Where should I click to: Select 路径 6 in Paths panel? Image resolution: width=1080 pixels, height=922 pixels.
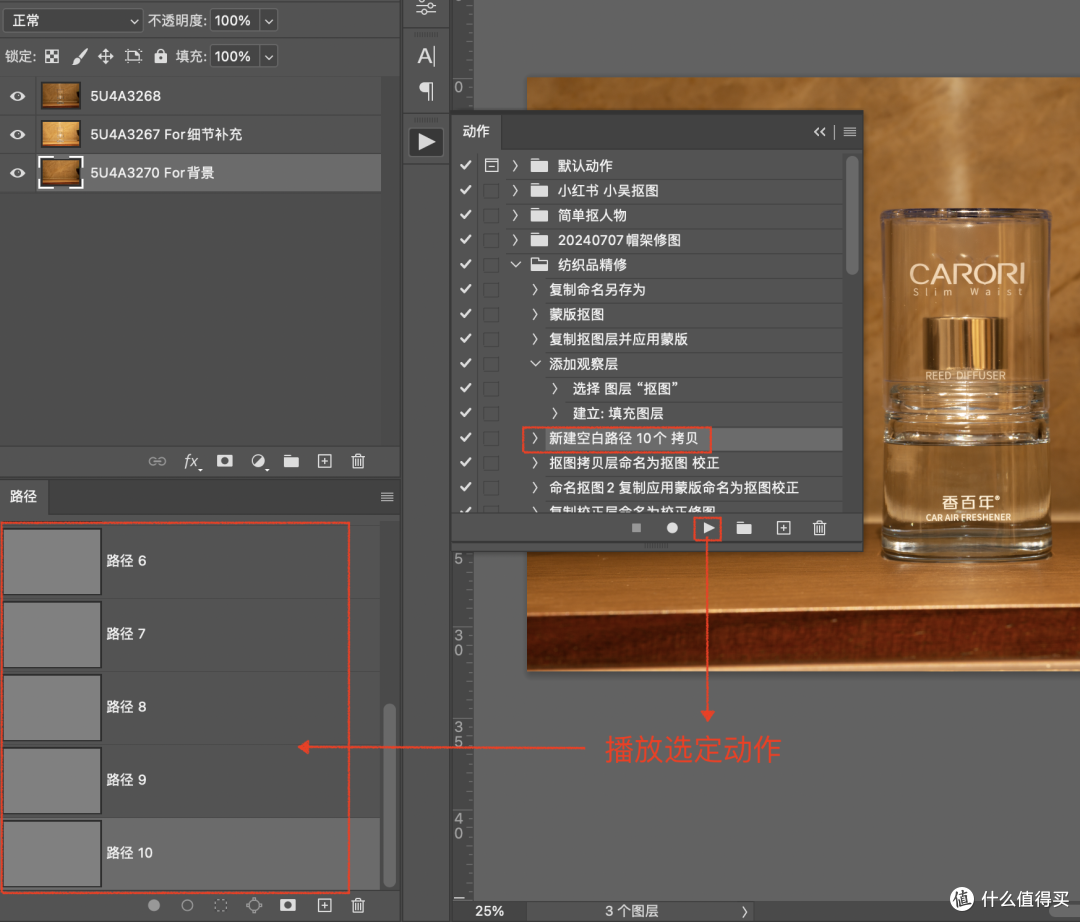tap(191, 561)
